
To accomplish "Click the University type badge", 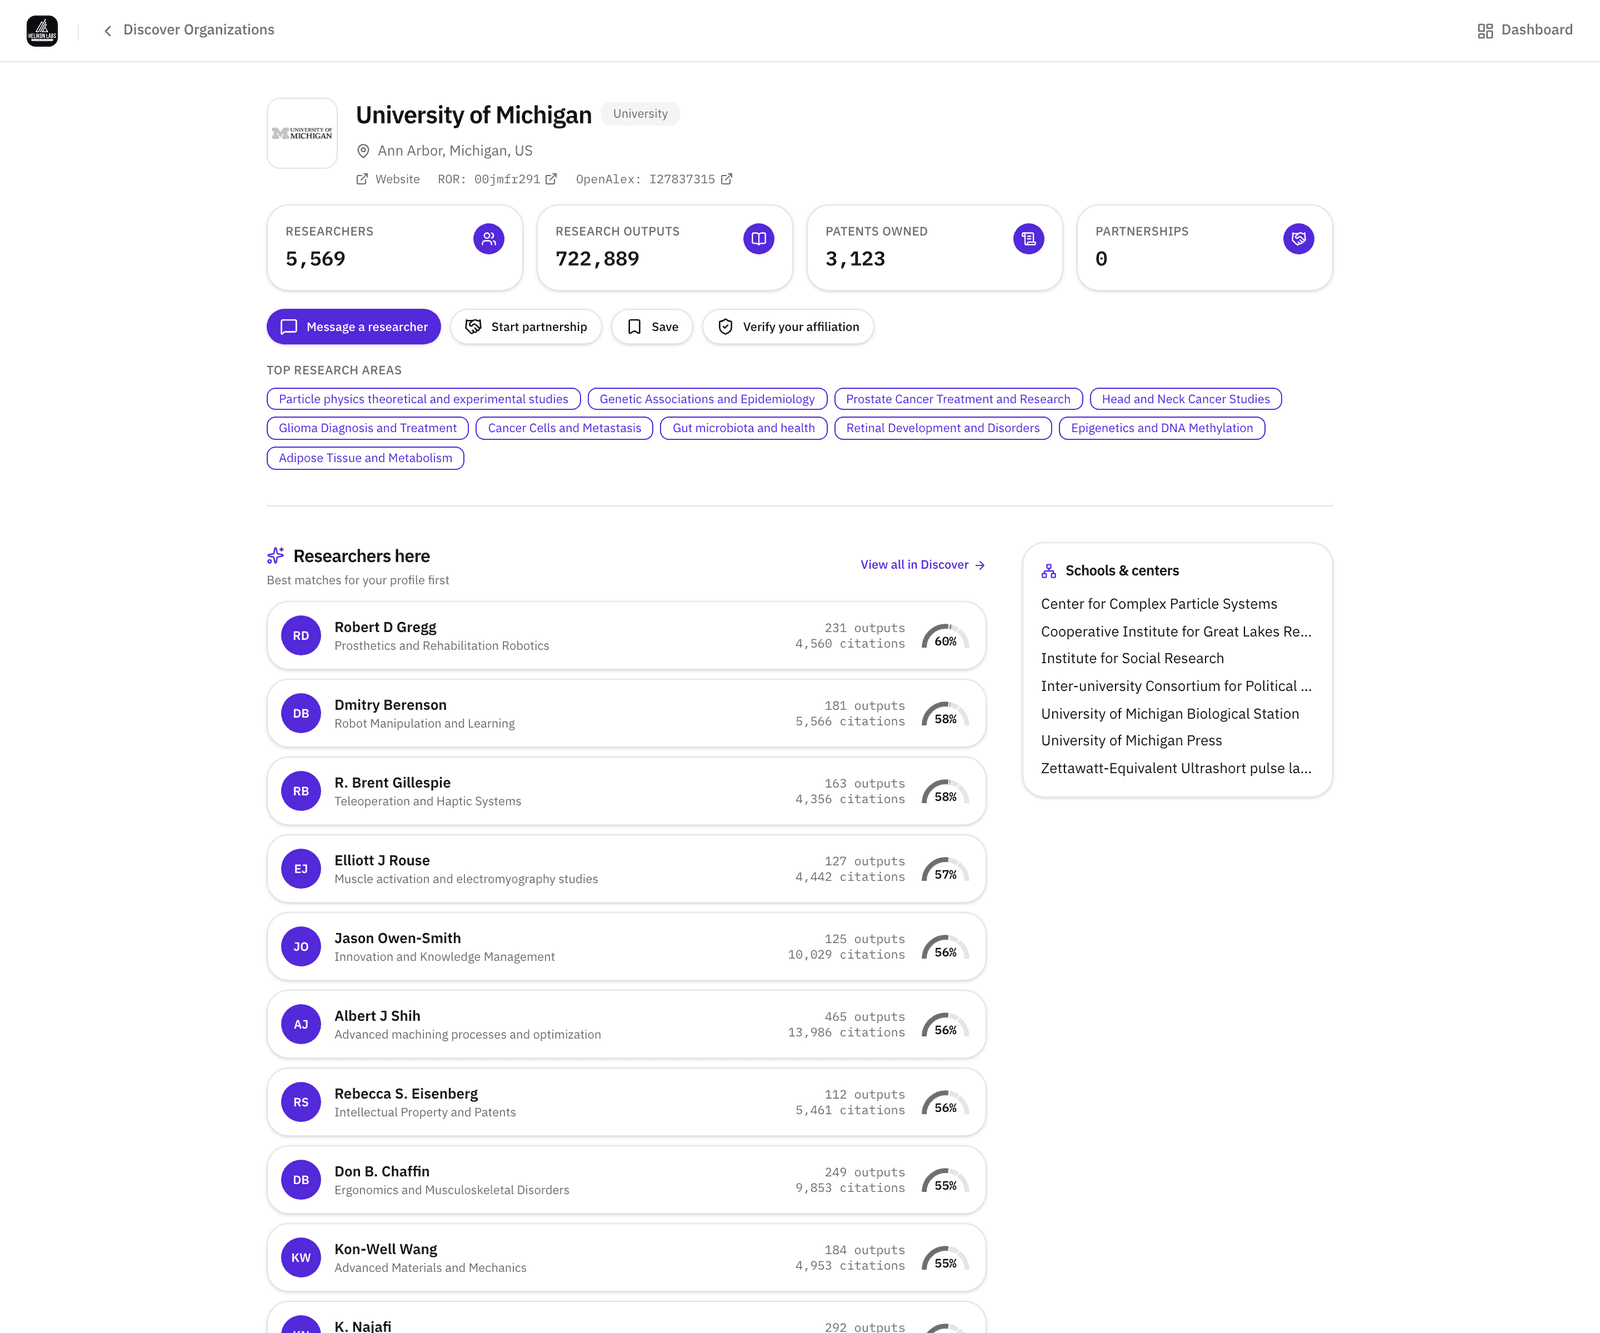I will pyautogui.click(x=640, y=114).
